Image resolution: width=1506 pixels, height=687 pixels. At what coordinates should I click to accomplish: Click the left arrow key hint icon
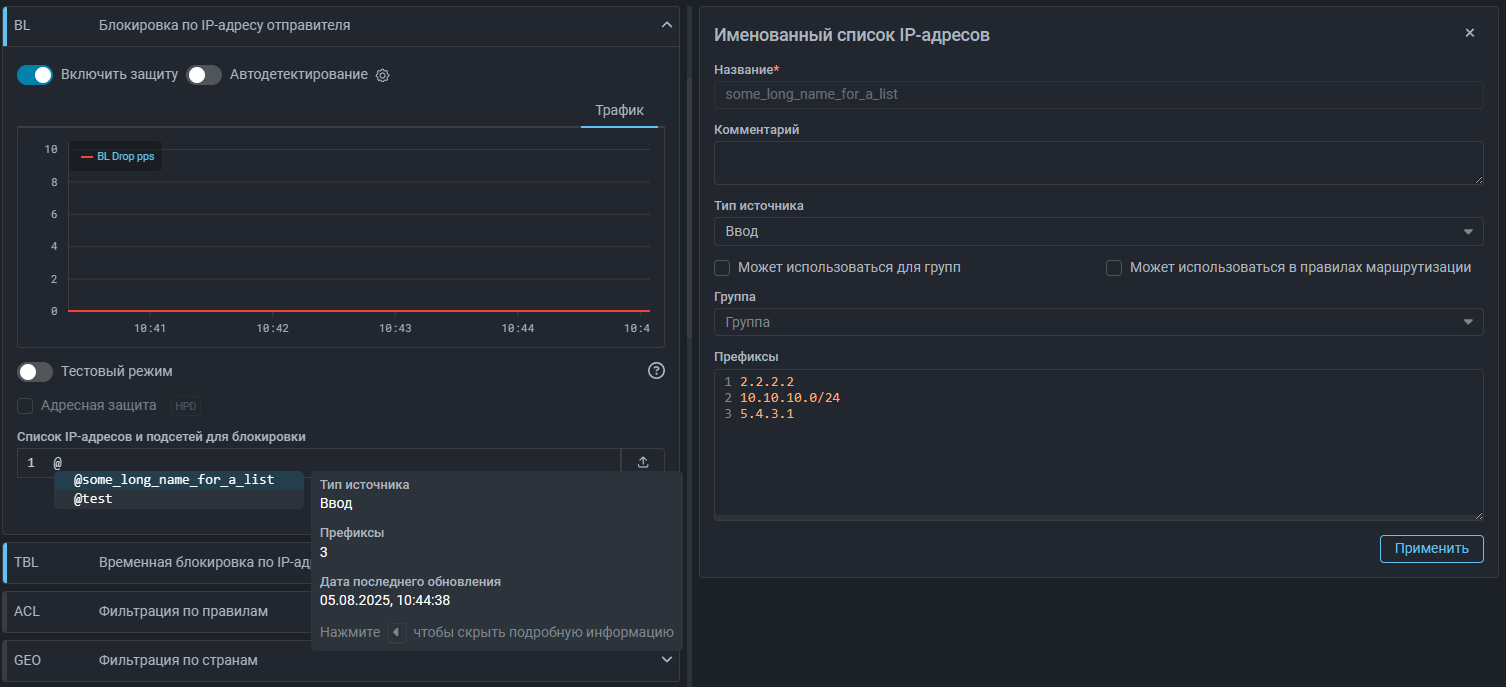pos(397,633)
